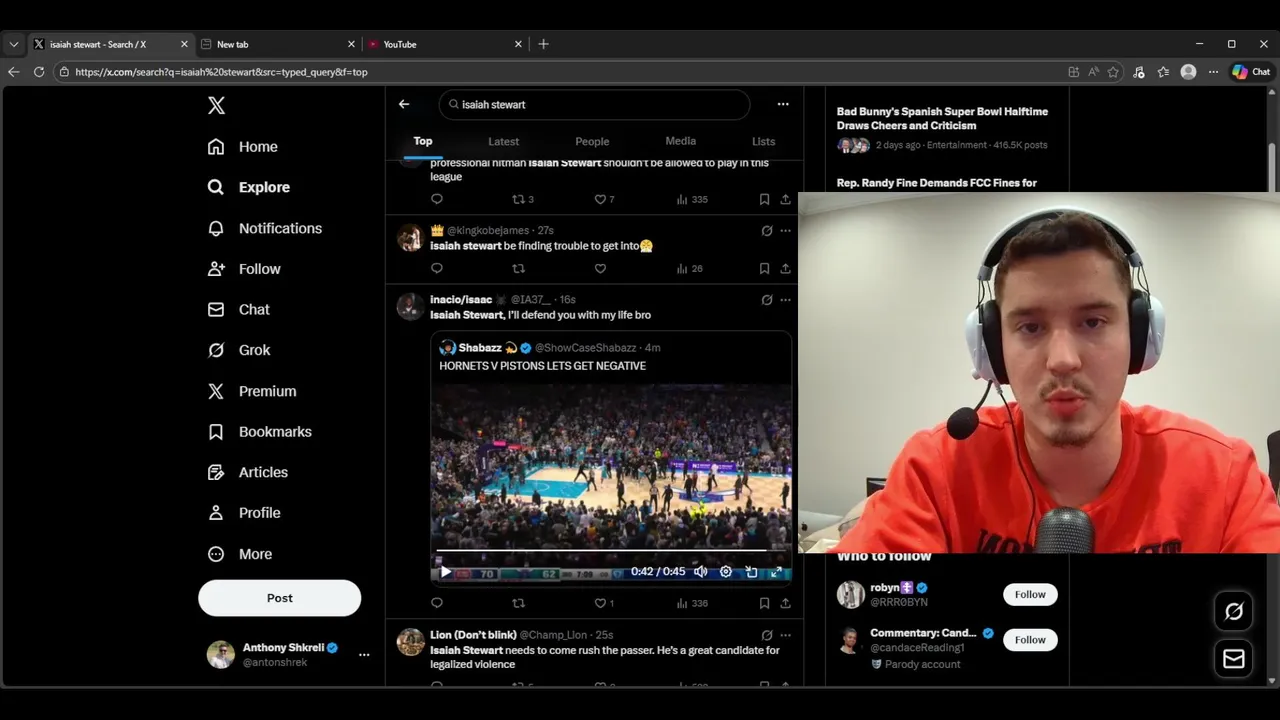The height and width of the screenshot is (720, 1280).
Task: Switch to the Lists results tab
Action: click(763, 141)
